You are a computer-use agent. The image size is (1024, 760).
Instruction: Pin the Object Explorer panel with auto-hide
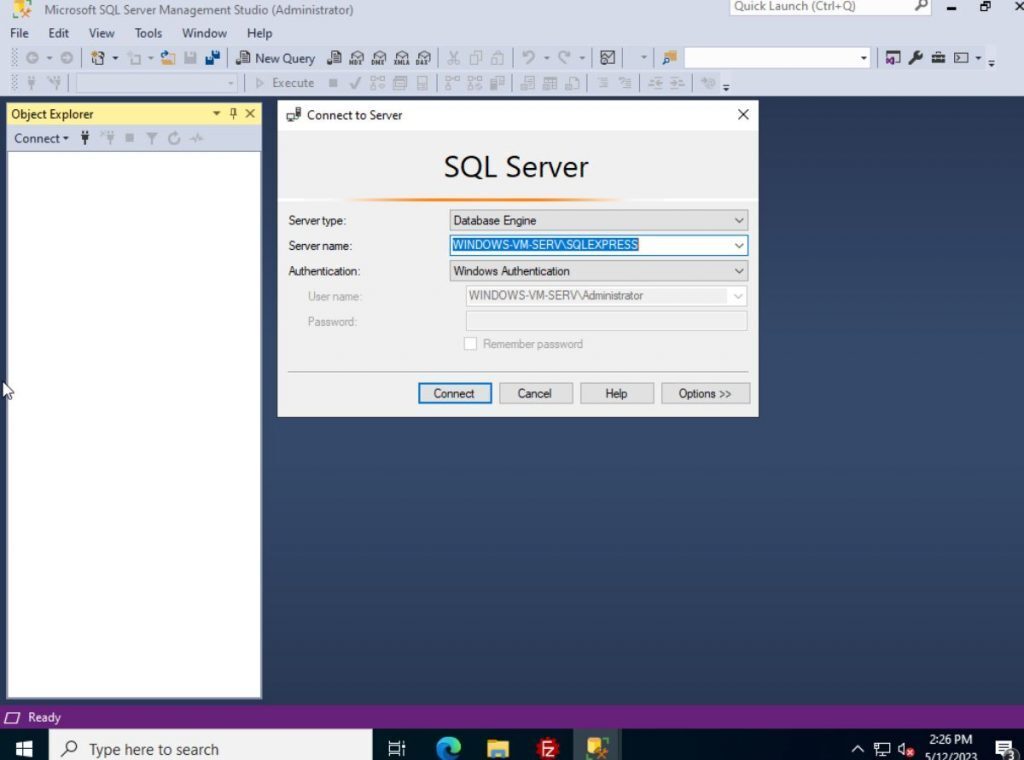(233, 114)
